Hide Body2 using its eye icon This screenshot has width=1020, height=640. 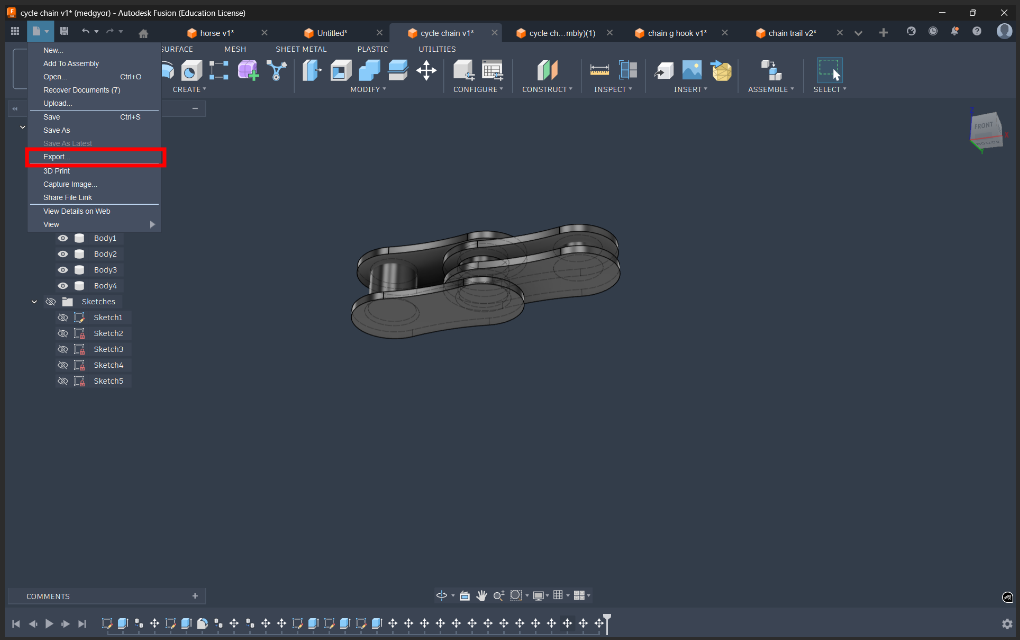coord(63,254)
